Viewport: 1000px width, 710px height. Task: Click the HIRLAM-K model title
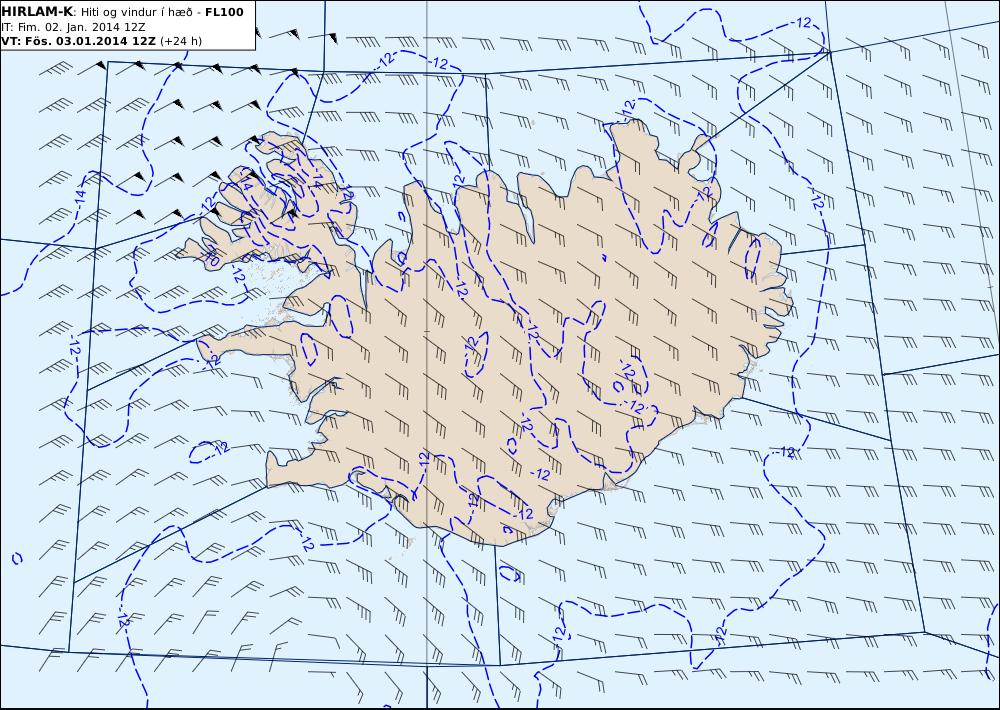38,11
